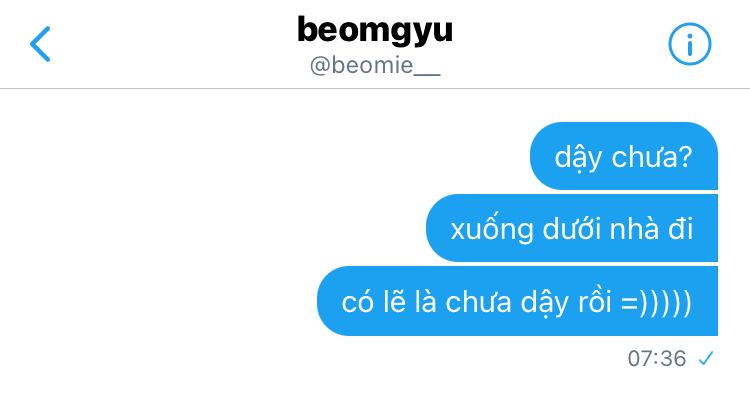
Task: Tap the blue sent checkmark next to 07:36
Action: point(706,358)
